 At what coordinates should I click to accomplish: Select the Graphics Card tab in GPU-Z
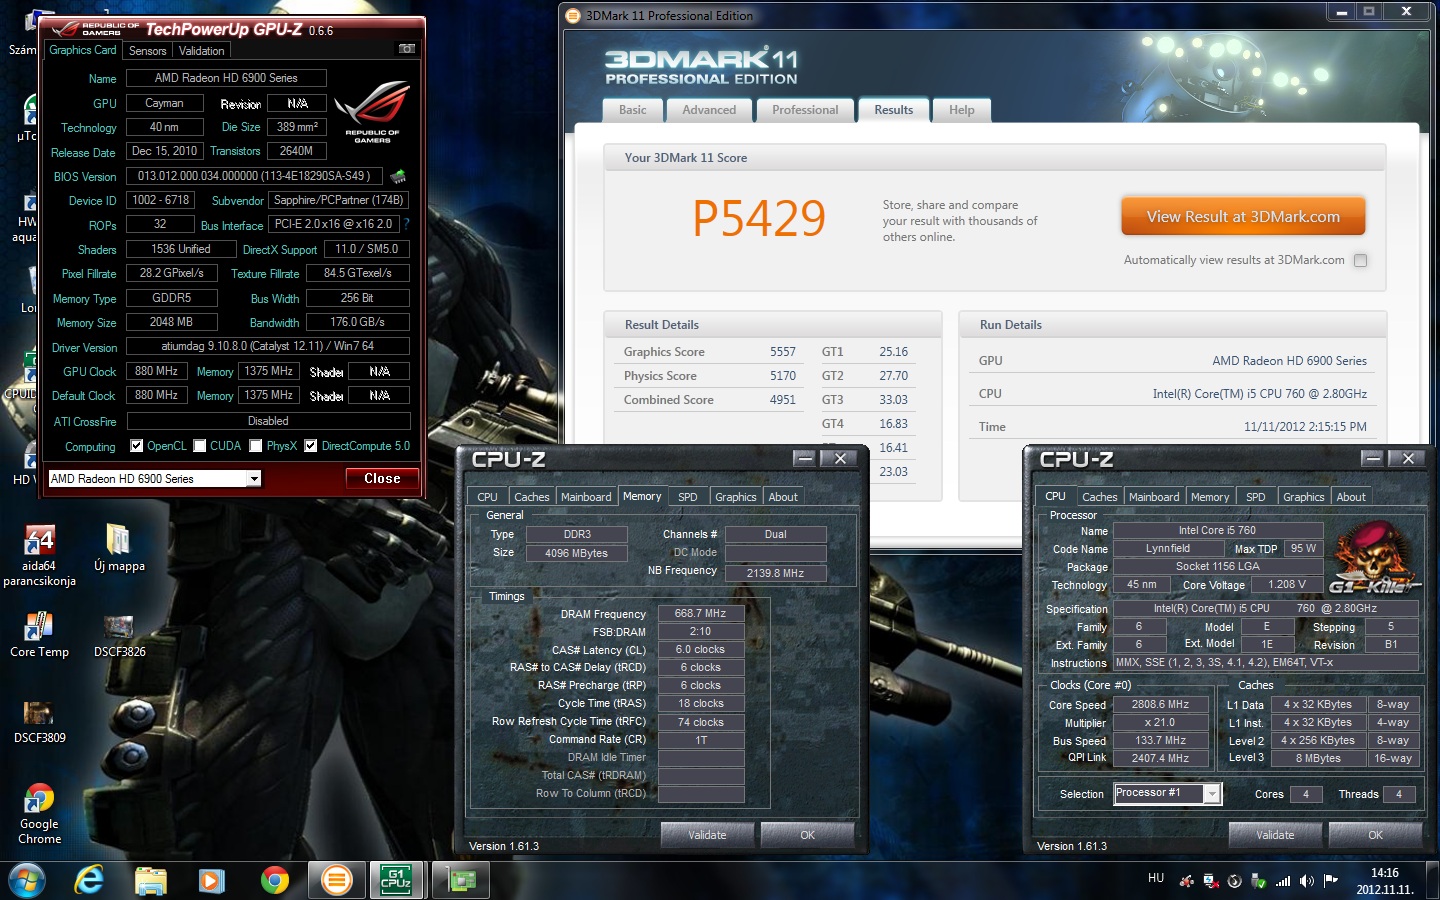click(x=83, y=50)
